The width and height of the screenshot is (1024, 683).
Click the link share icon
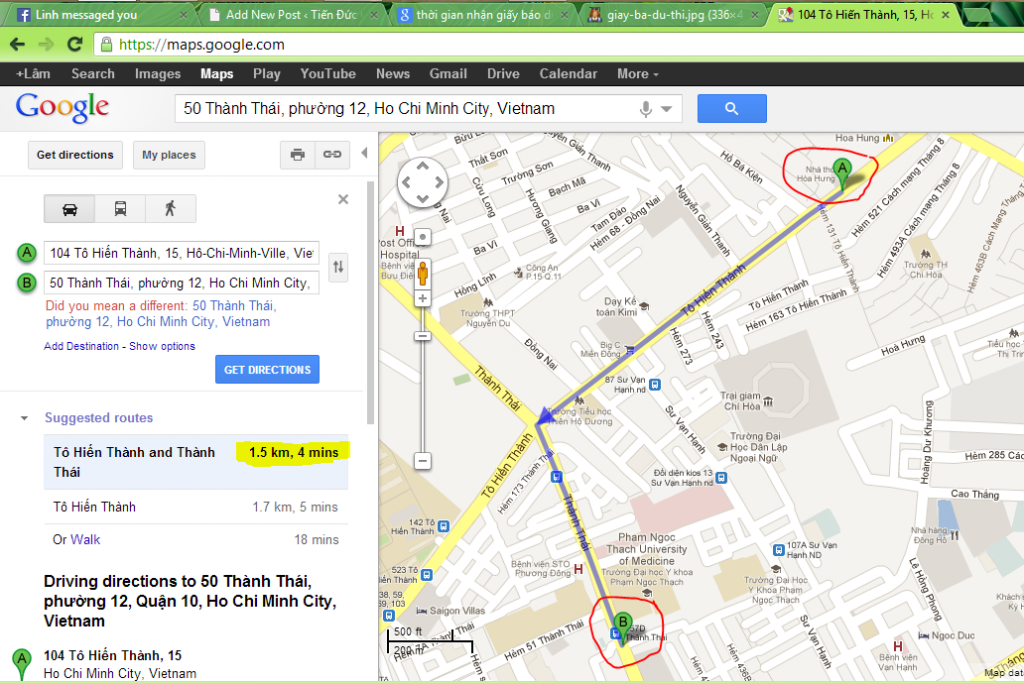(332, 154)
